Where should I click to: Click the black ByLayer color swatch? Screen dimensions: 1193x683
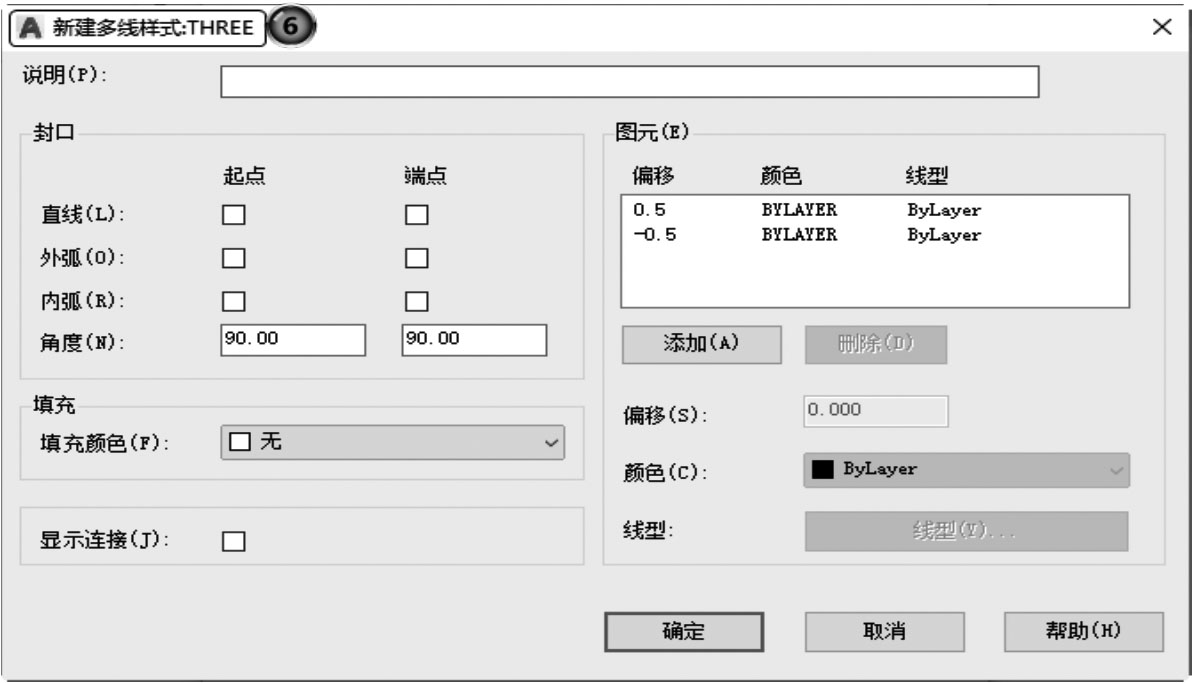(822, 470)
